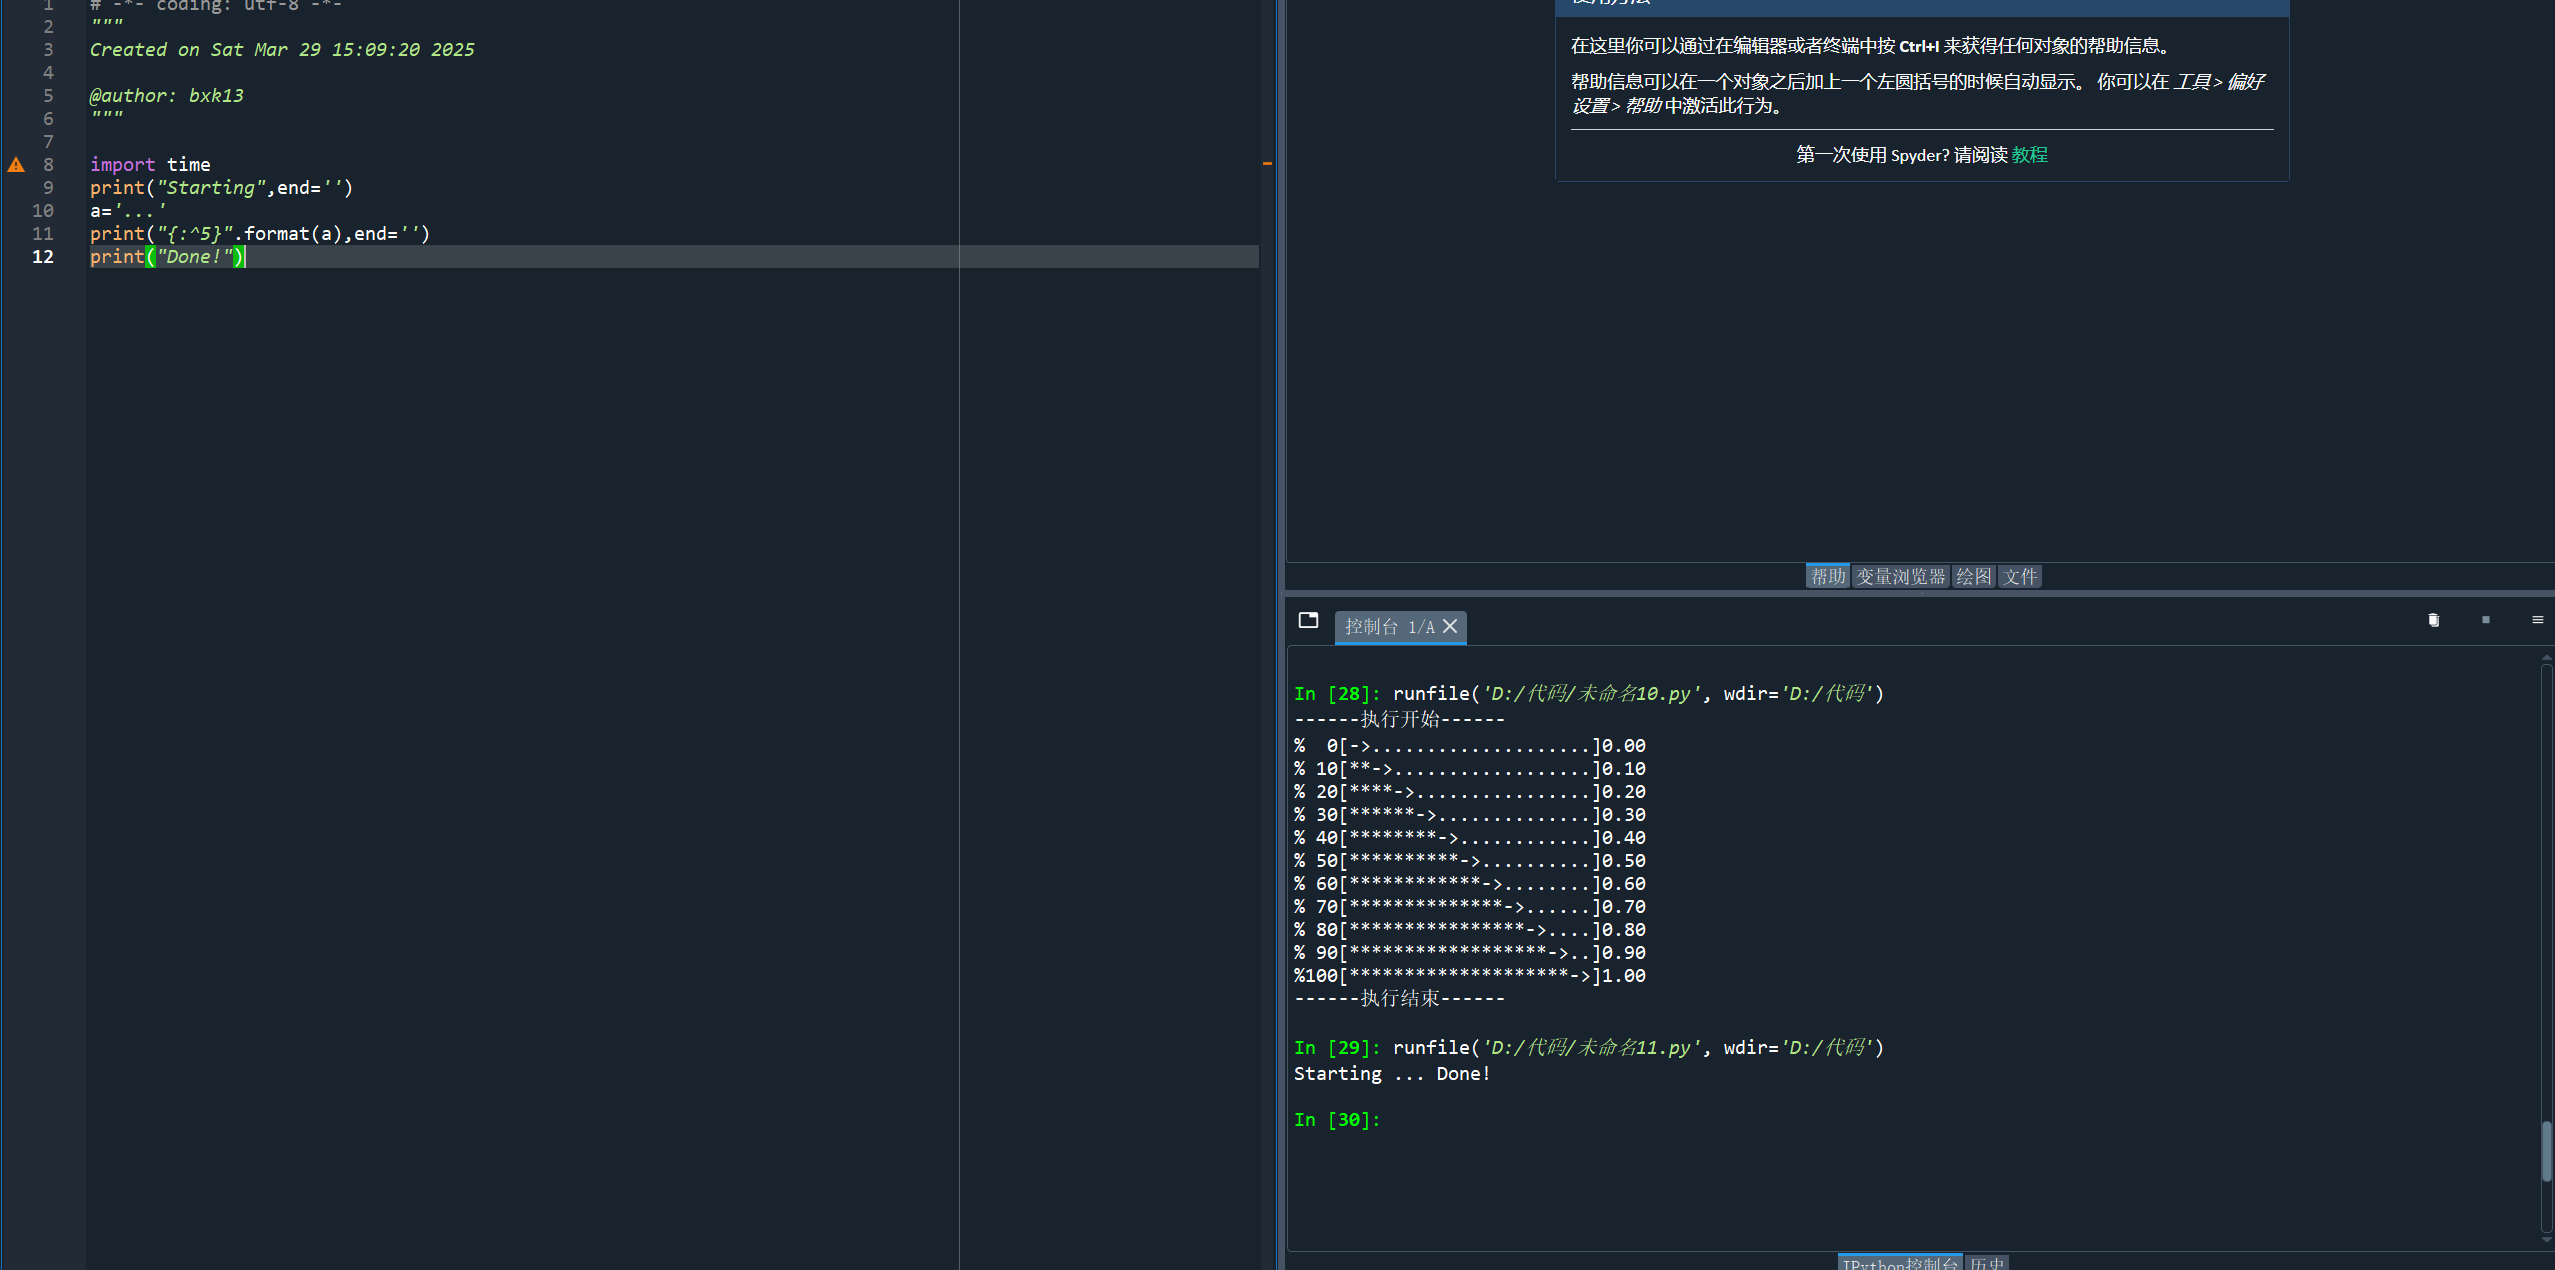The width and height of the screenshot is (2555, 1270).
Task: Open the 变量浏览器 variable explorer tab
Action: (1900, 576)
